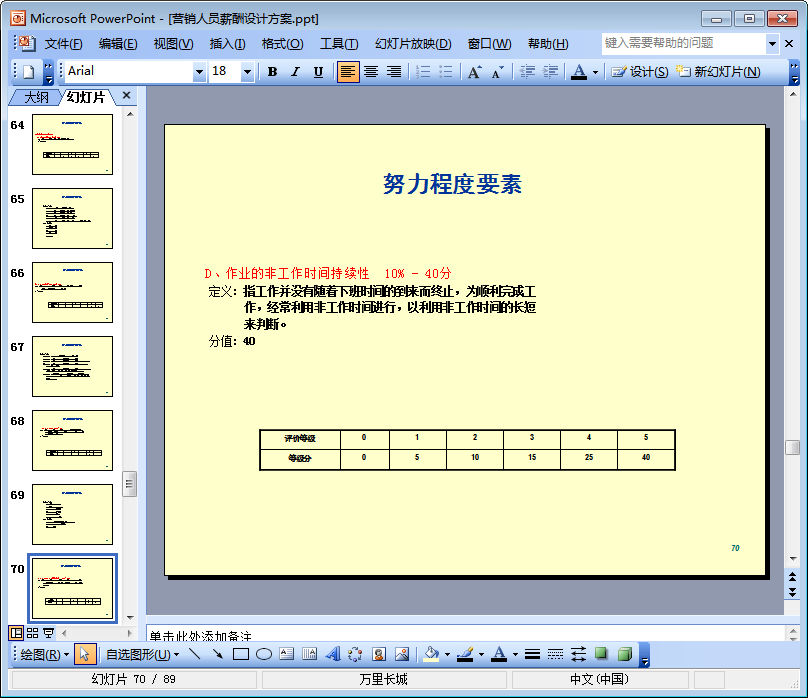Click Decrease Font Size icon
808x698 pixels.
[x=498, y=72]
